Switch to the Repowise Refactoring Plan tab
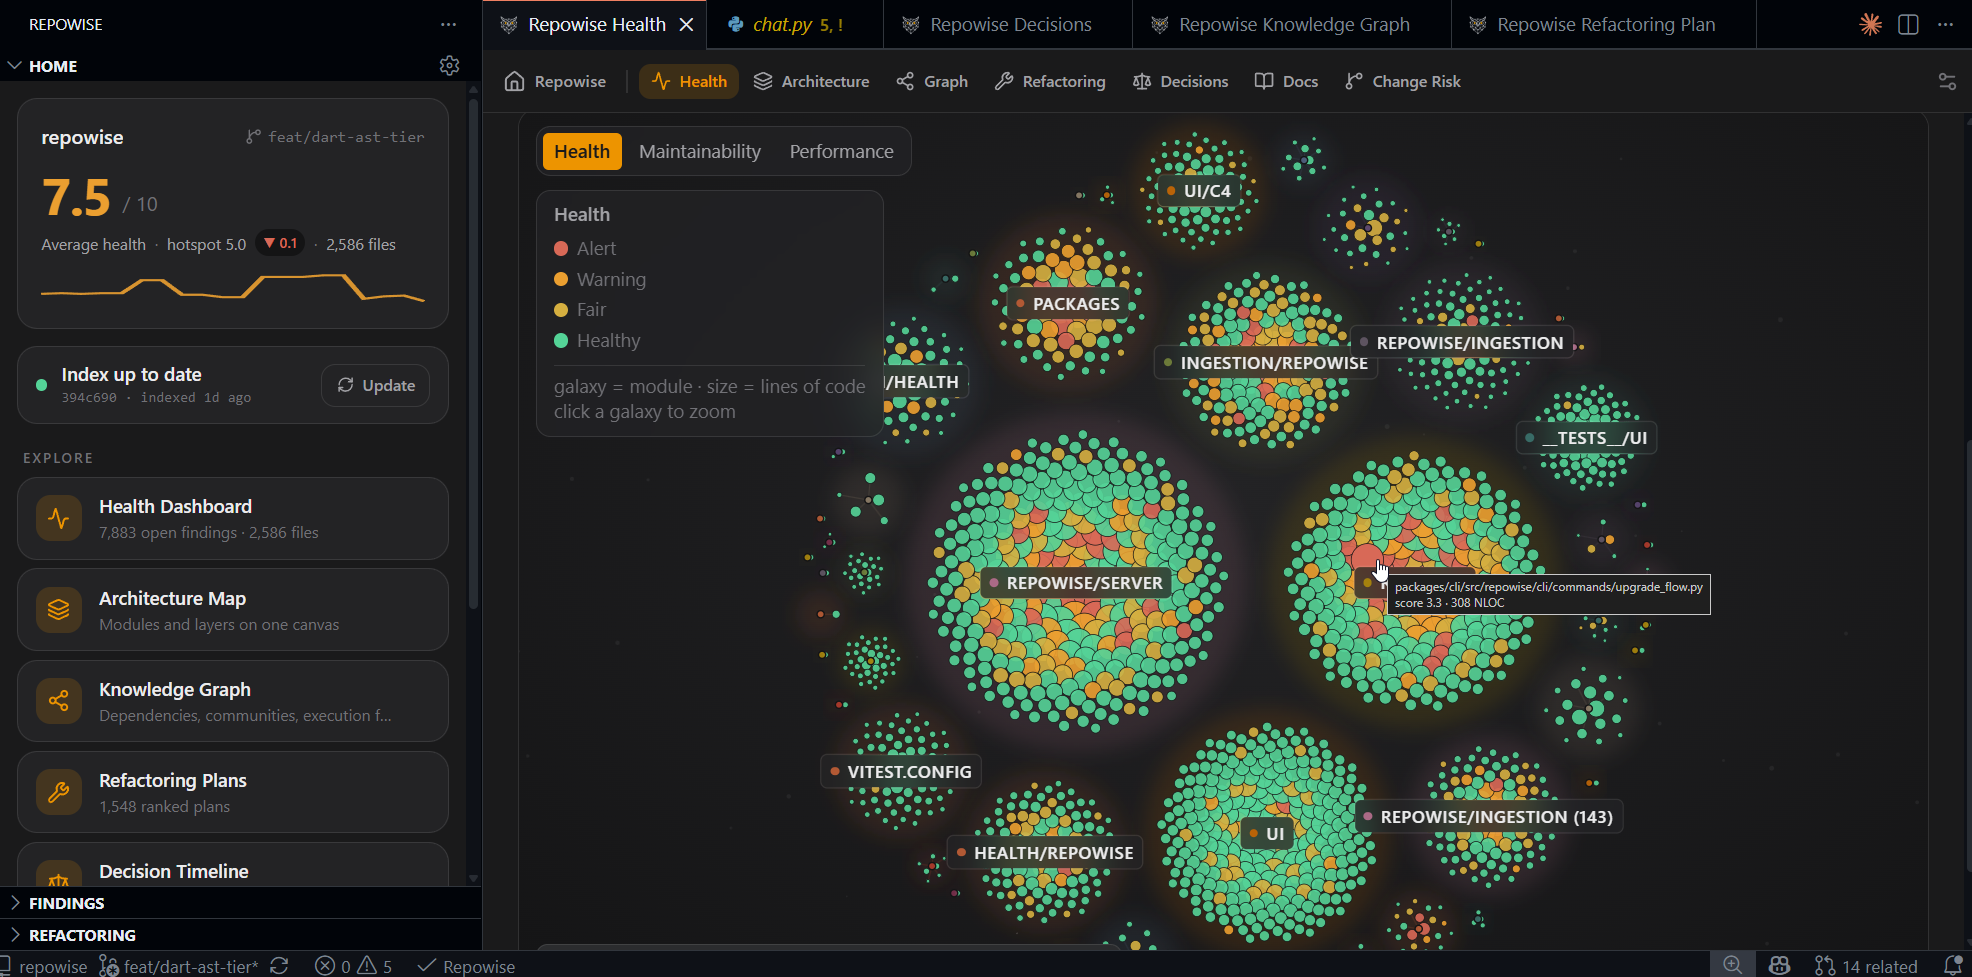 point(1604,24)
